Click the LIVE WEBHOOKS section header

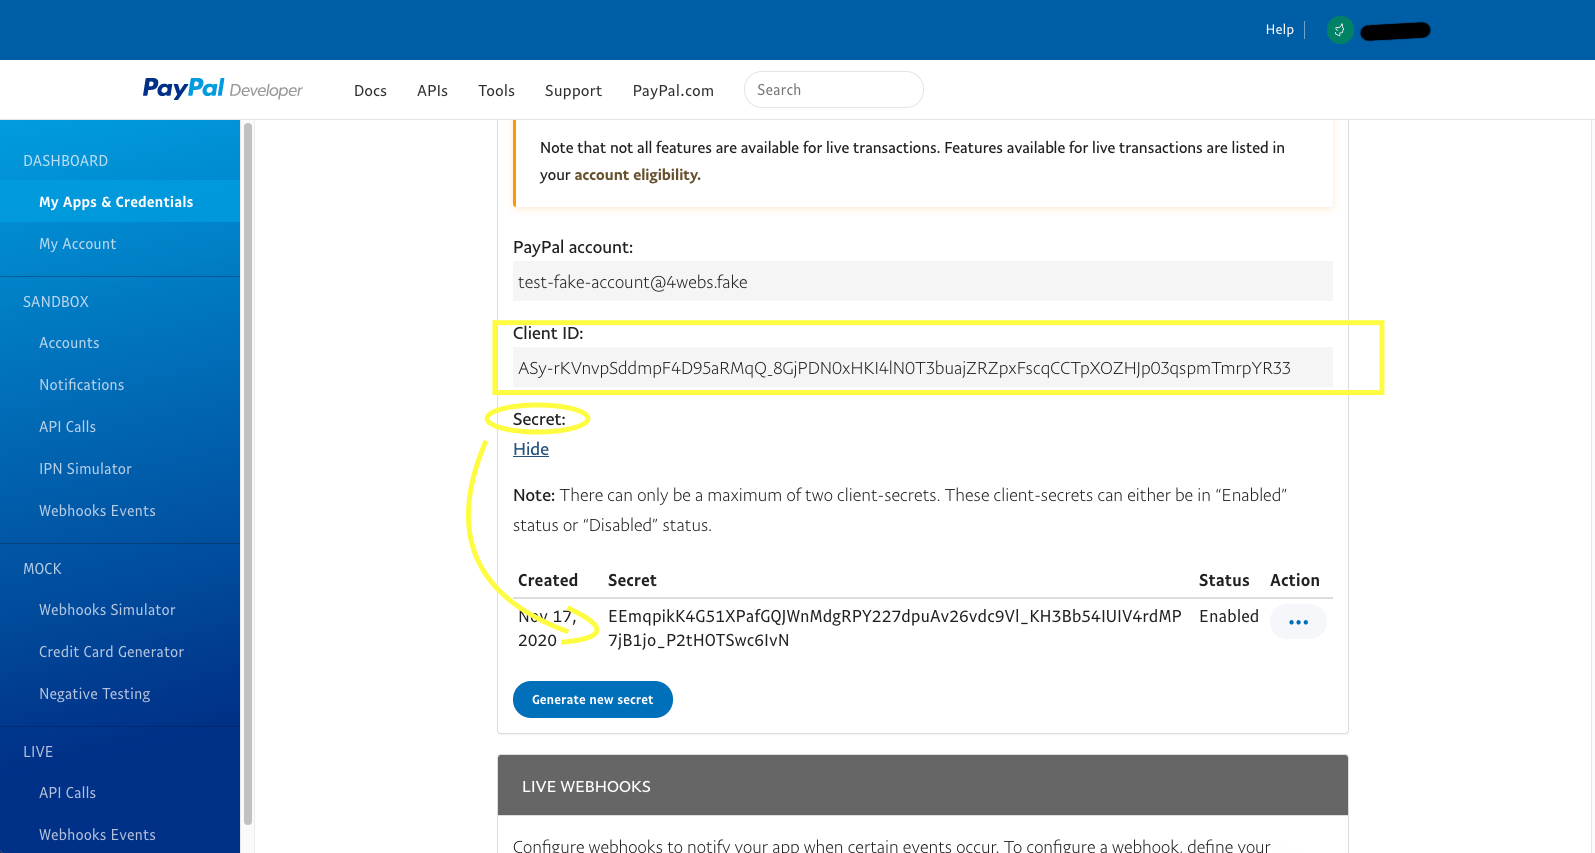click(923, 786)
